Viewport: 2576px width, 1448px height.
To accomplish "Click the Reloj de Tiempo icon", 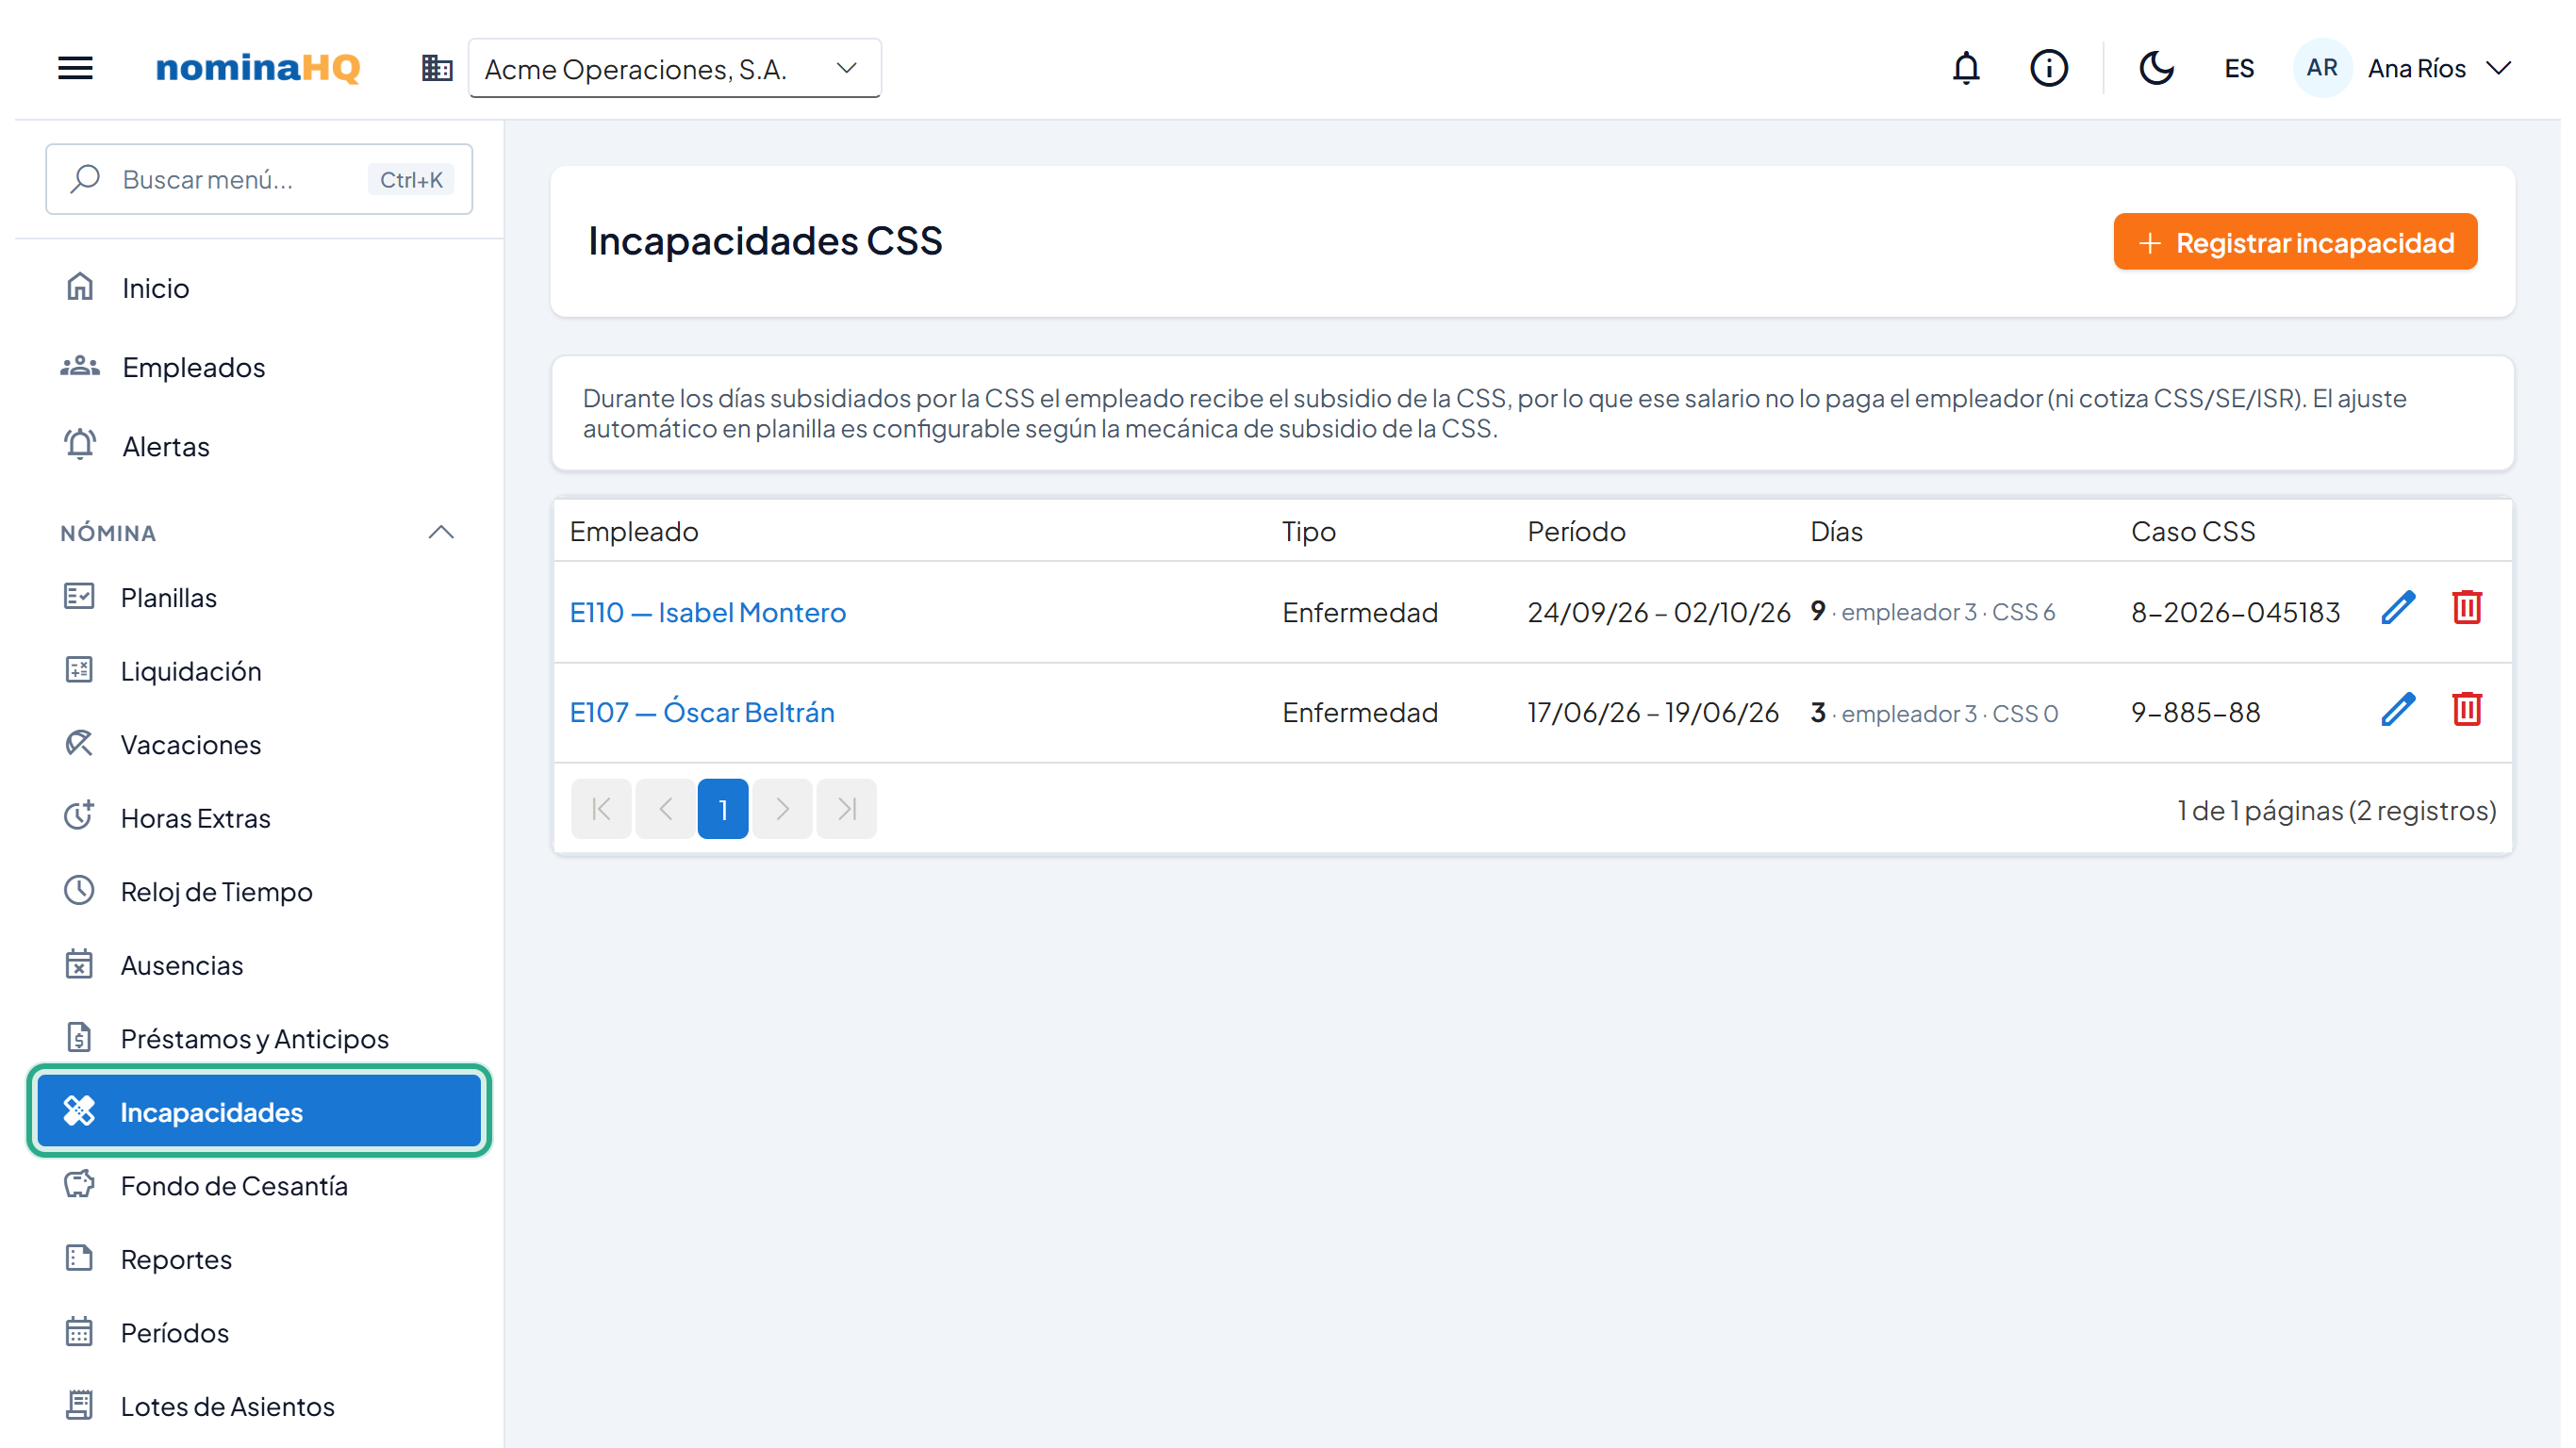I will coord(79,890).
